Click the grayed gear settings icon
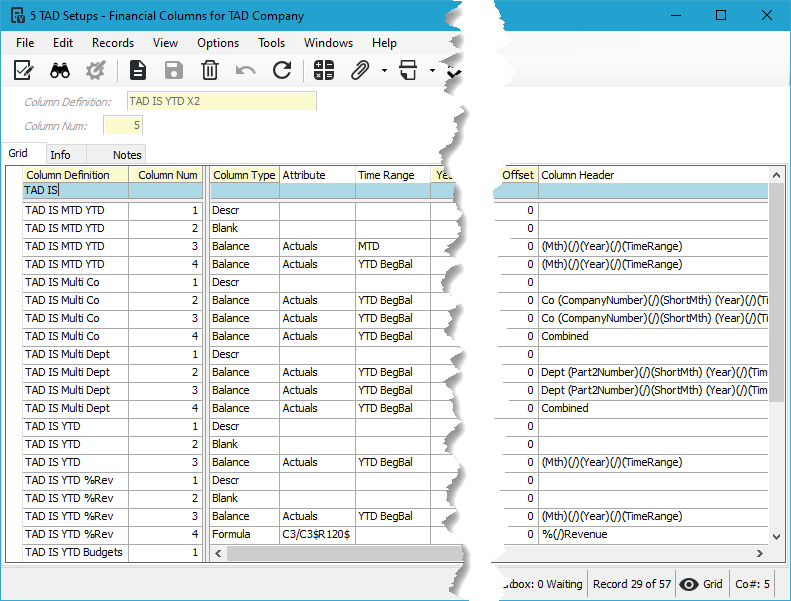Viewport: 791px width, 601px height. (95, 71)
